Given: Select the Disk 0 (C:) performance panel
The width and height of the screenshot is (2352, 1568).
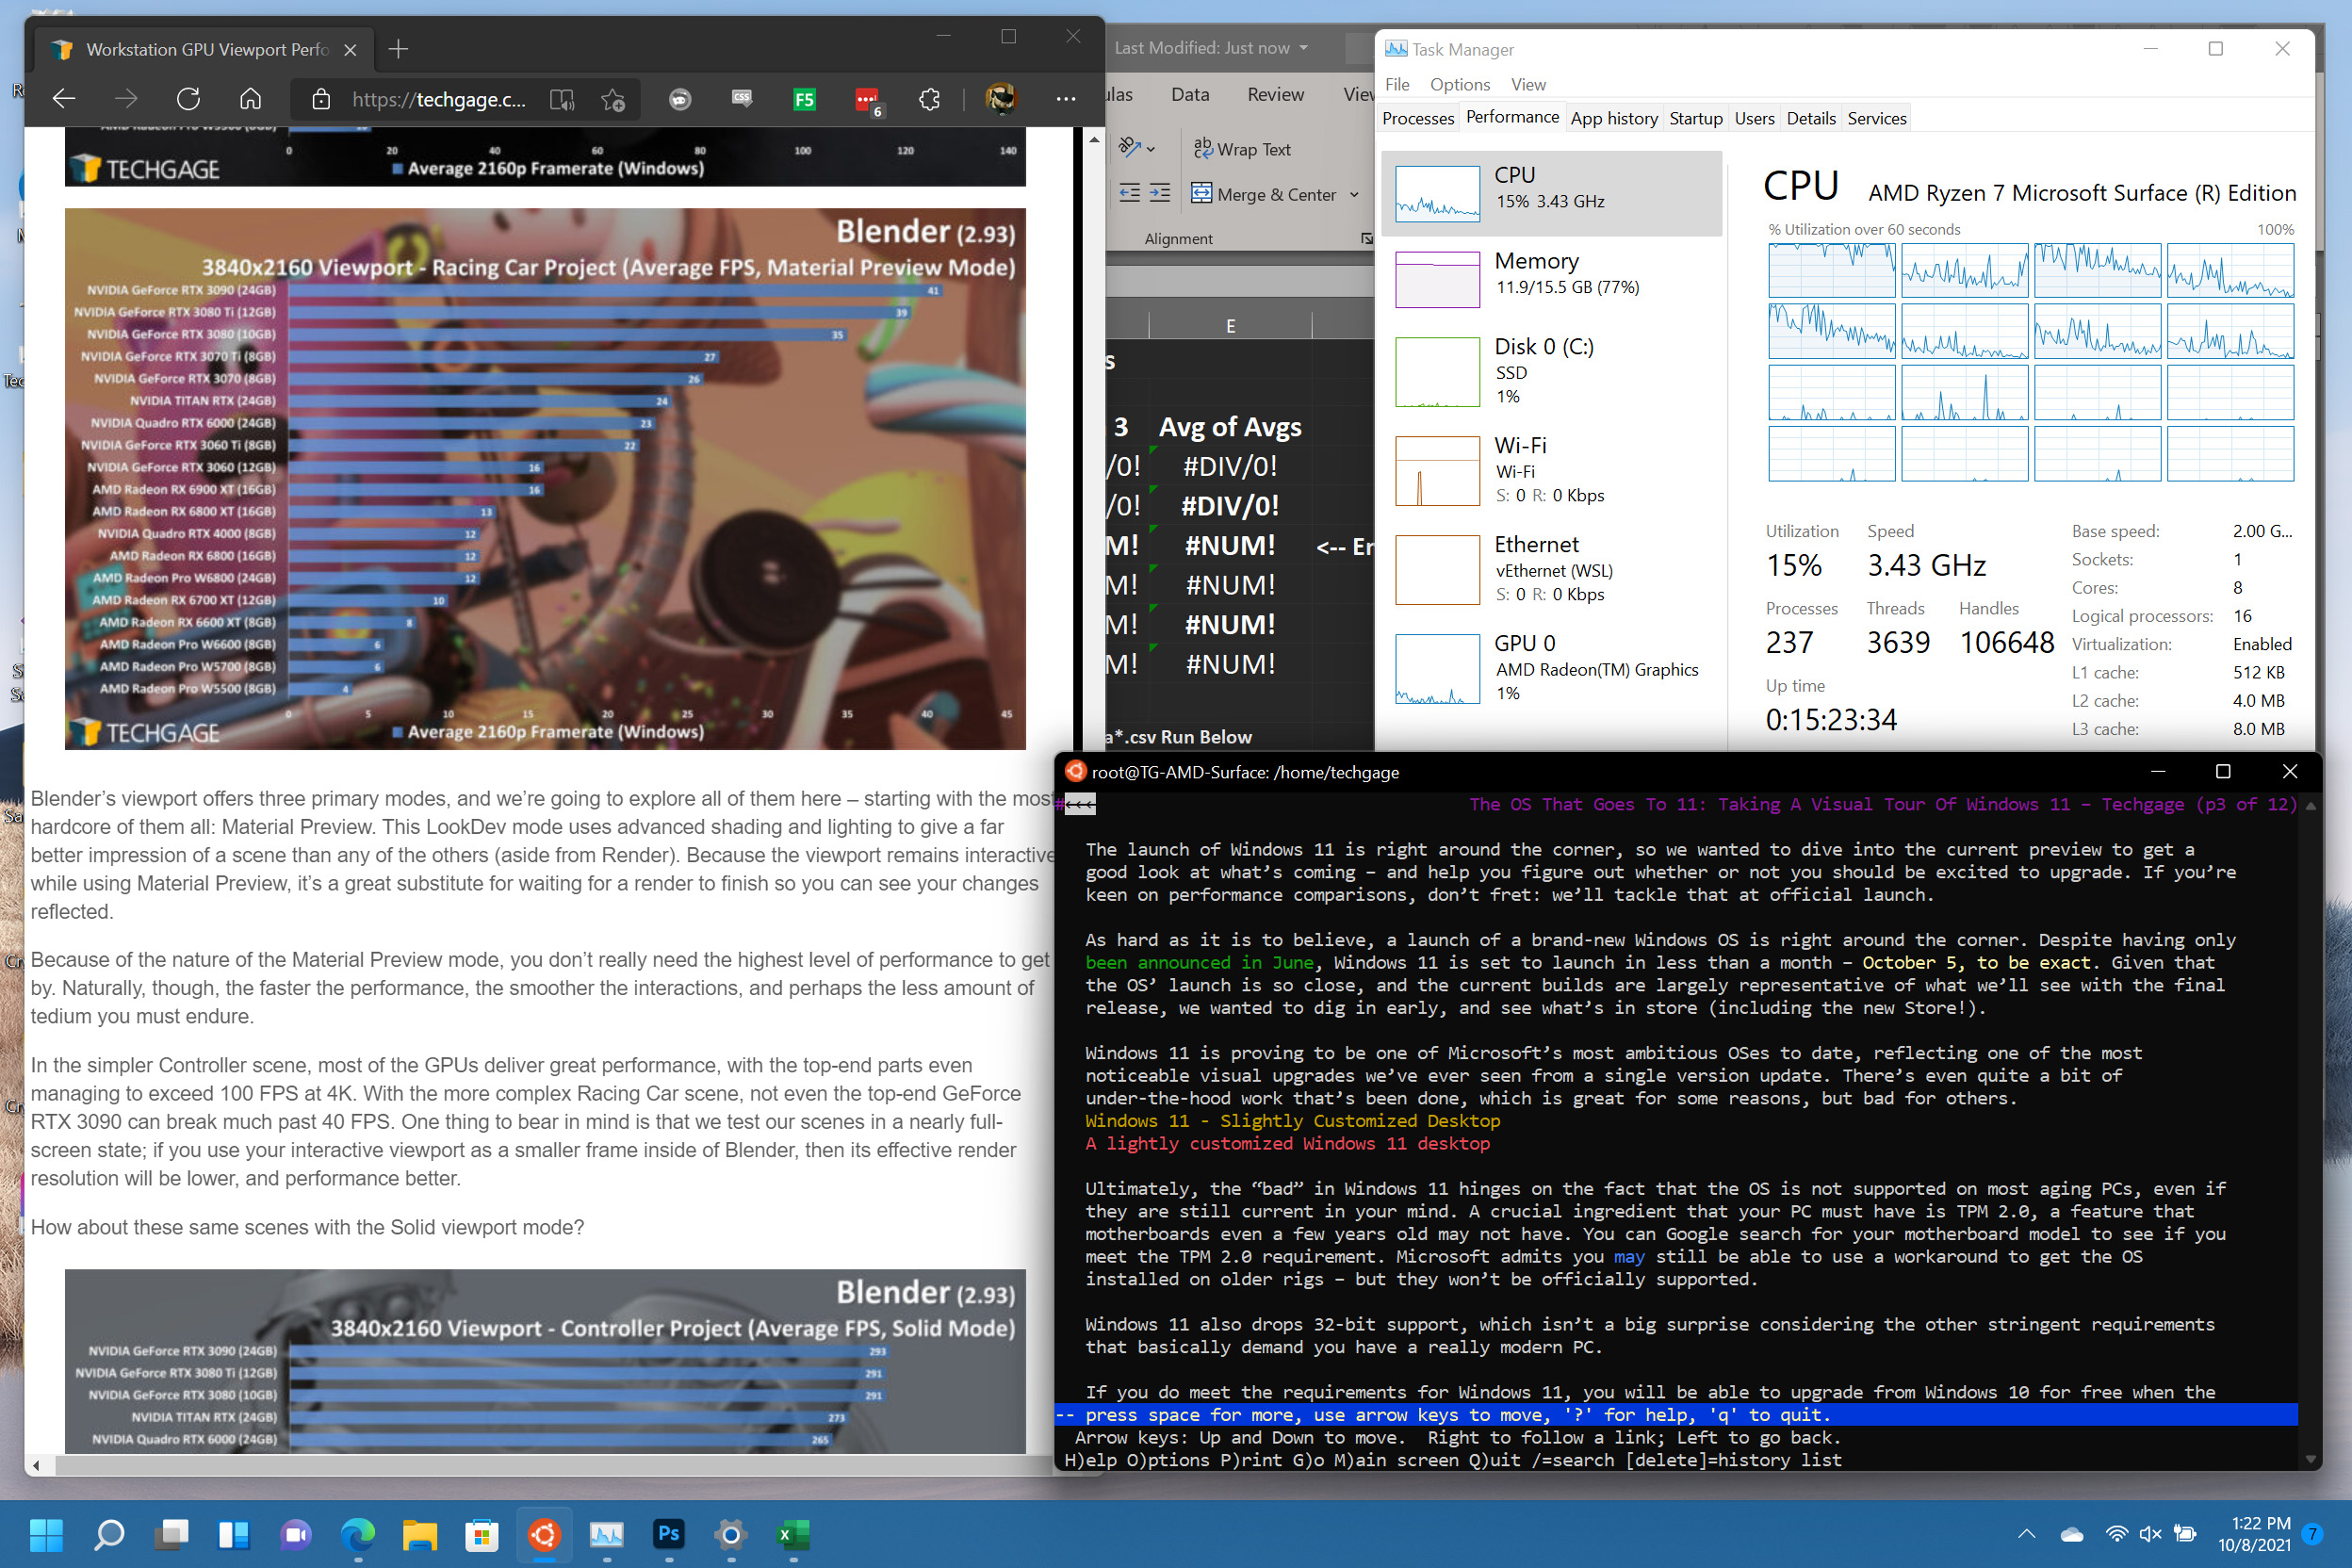Looking at the screenshot, I should 1551,371.
